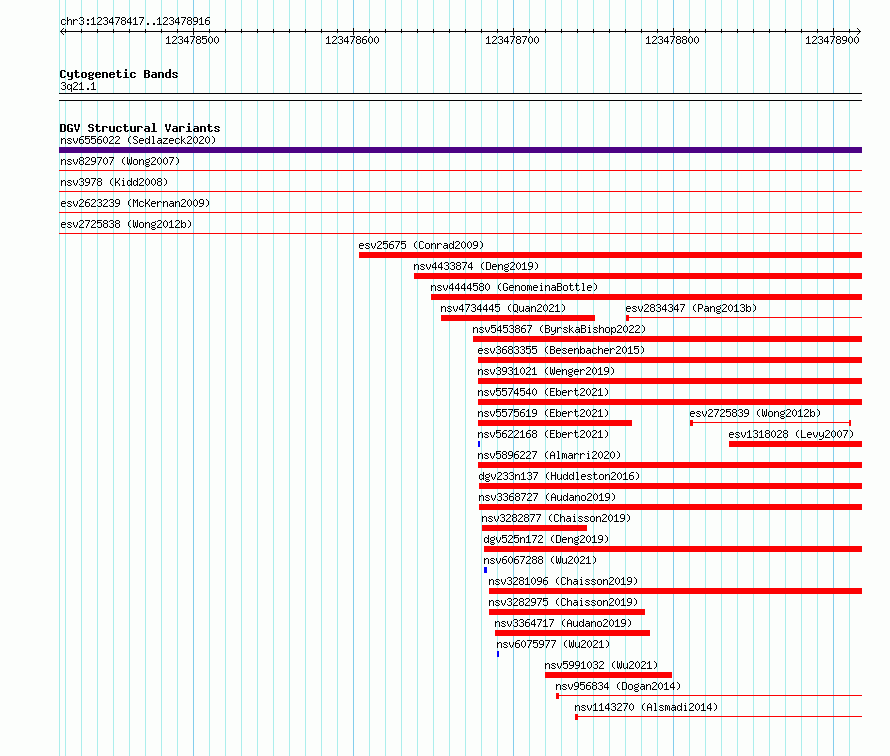The image size is (890, 756).
Task: Open esv2623239 (McKernan2009) variant entry
Action: coord(135,203)
